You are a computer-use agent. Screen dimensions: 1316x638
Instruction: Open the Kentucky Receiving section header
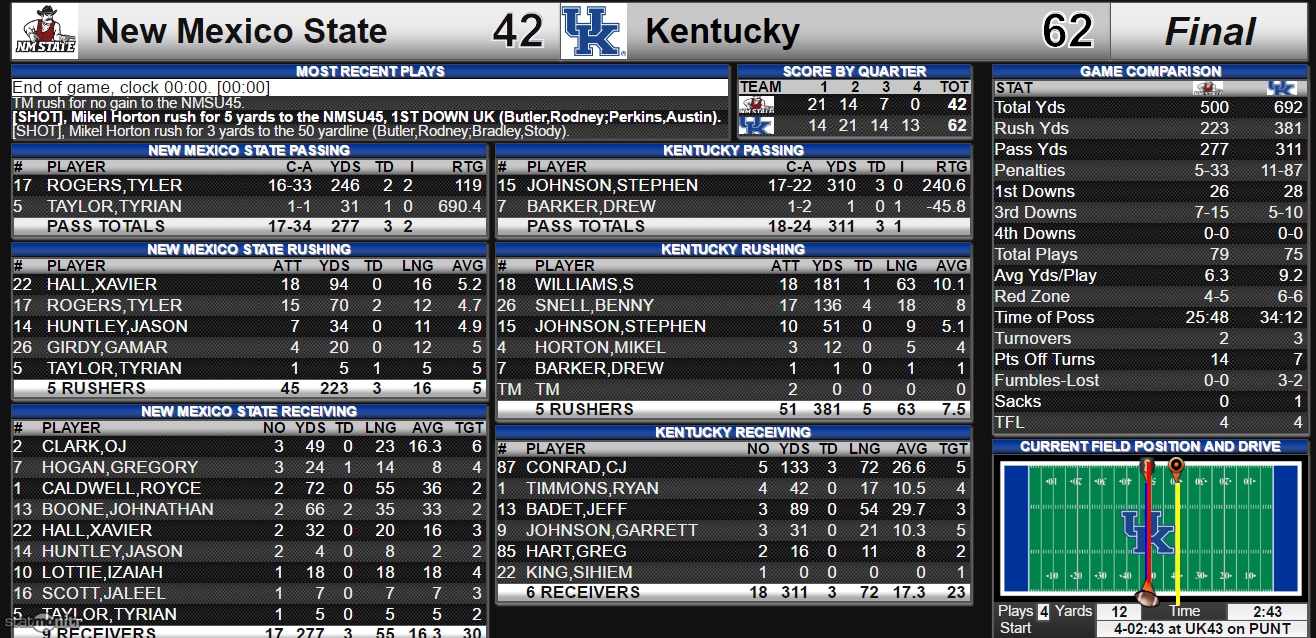click(x=733, y=432)
